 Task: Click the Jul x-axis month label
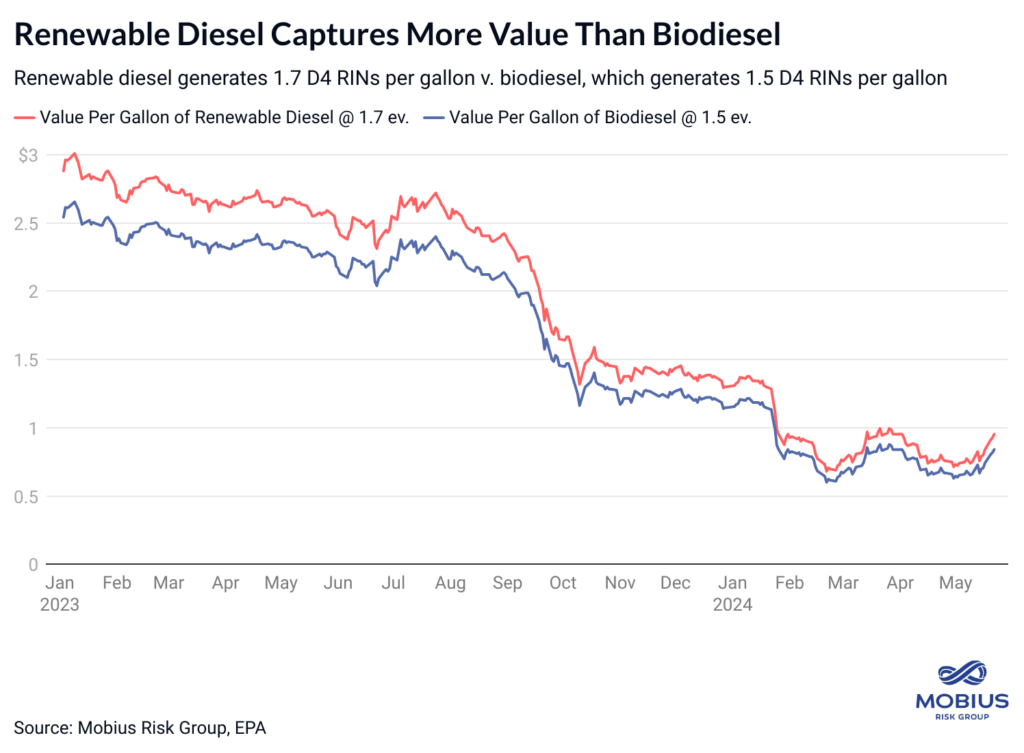pyautogui.click(x=394, y=583)
